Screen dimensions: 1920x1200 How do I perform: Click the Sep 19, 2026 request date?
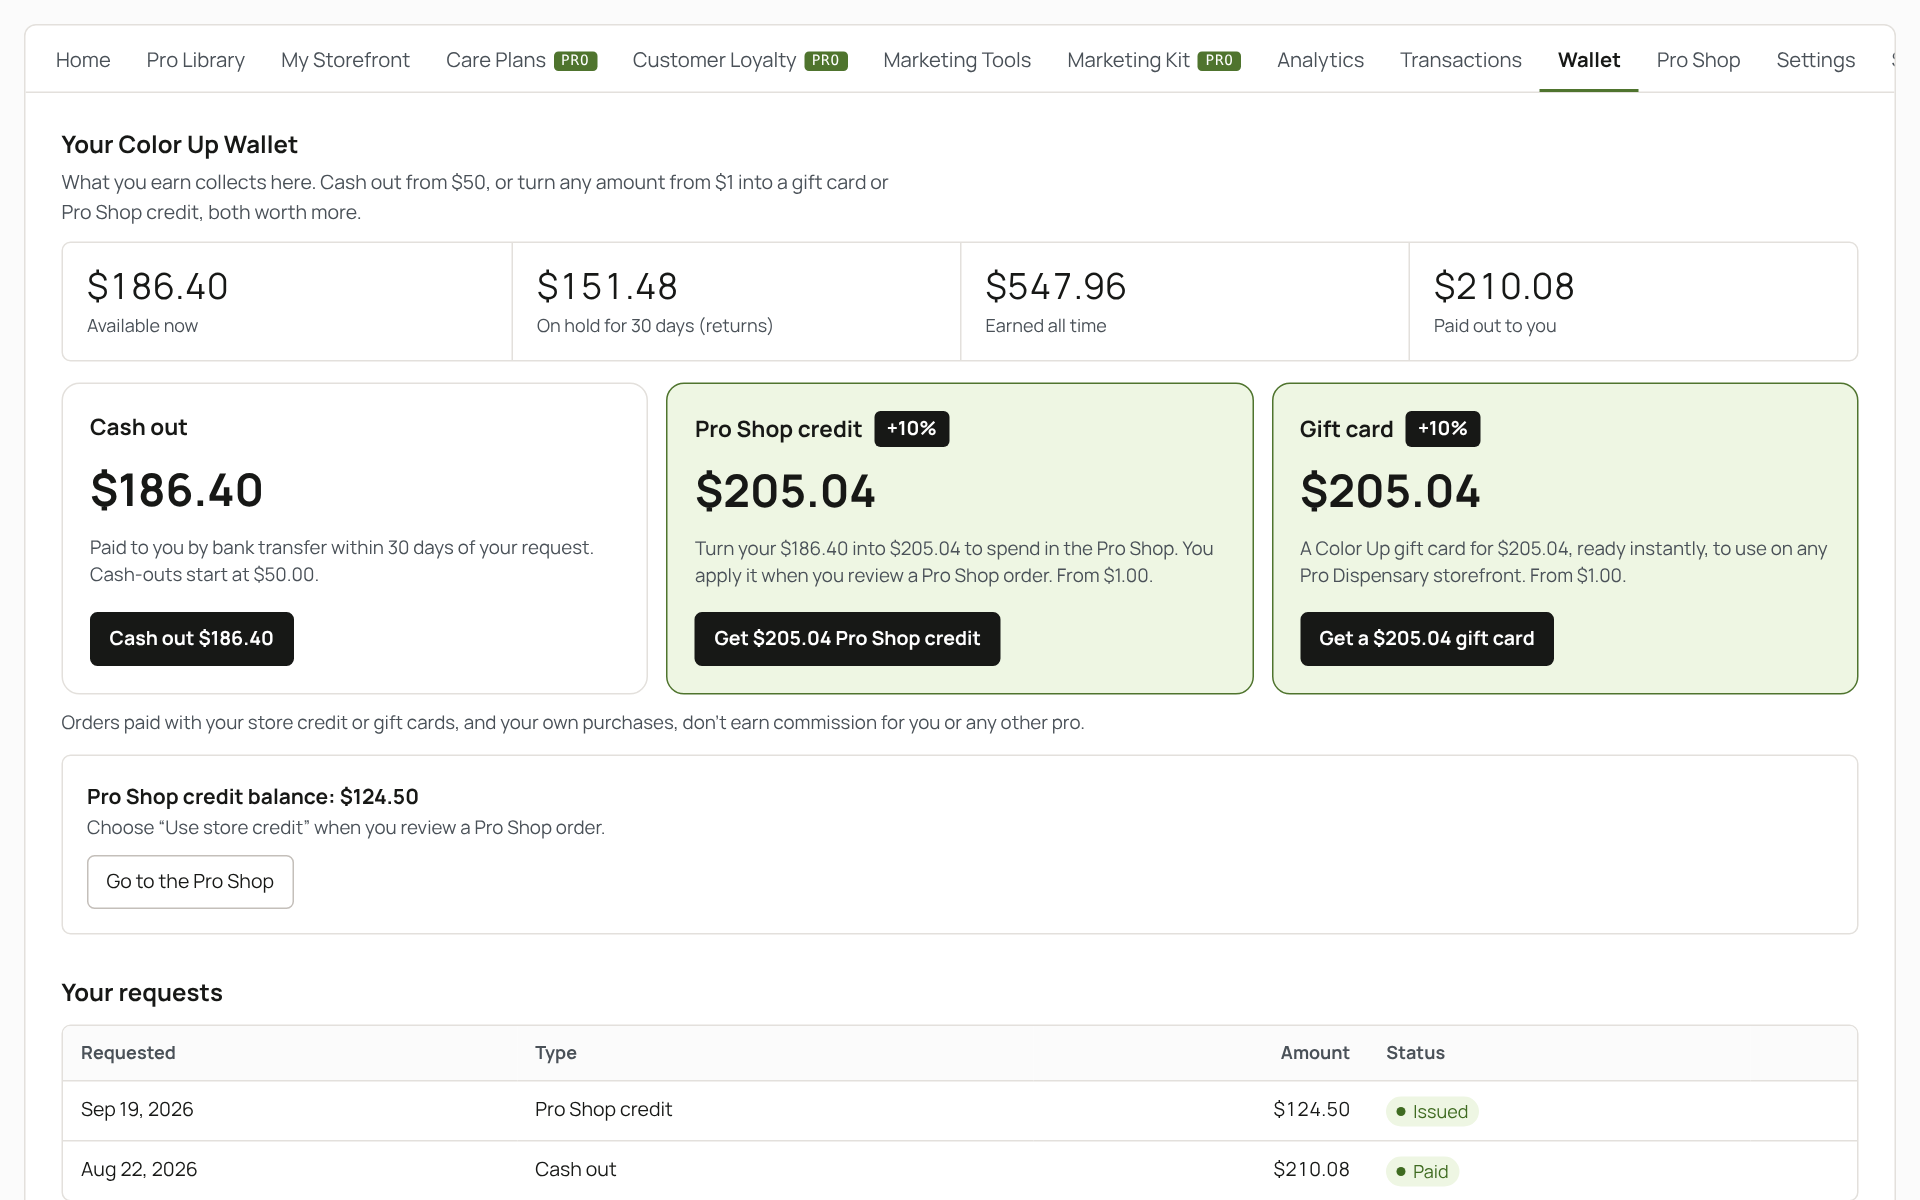137,1110
